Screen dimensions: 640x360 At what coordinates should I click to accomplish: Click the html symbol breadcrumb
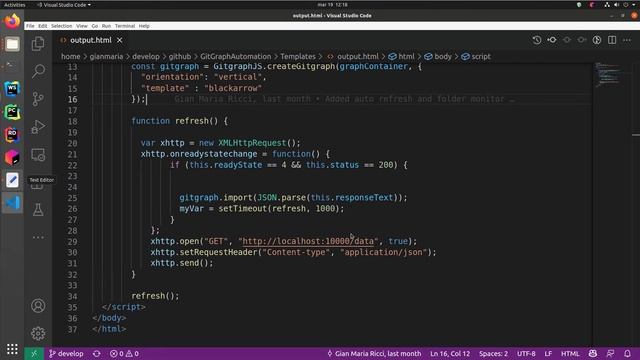coord(402,56)
